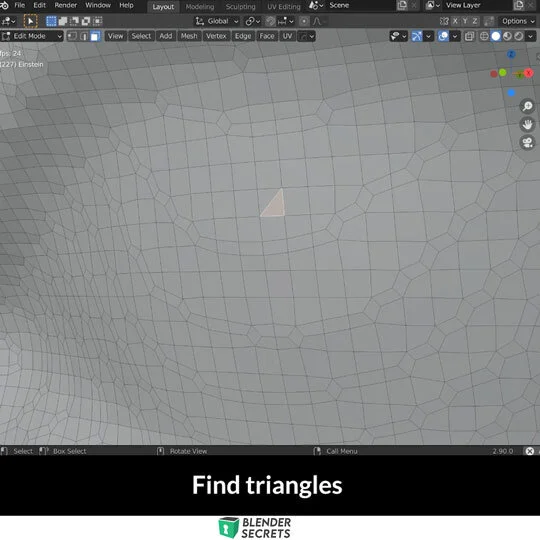Open the Edit menu
540x540 pixels.
click(39, 5)
